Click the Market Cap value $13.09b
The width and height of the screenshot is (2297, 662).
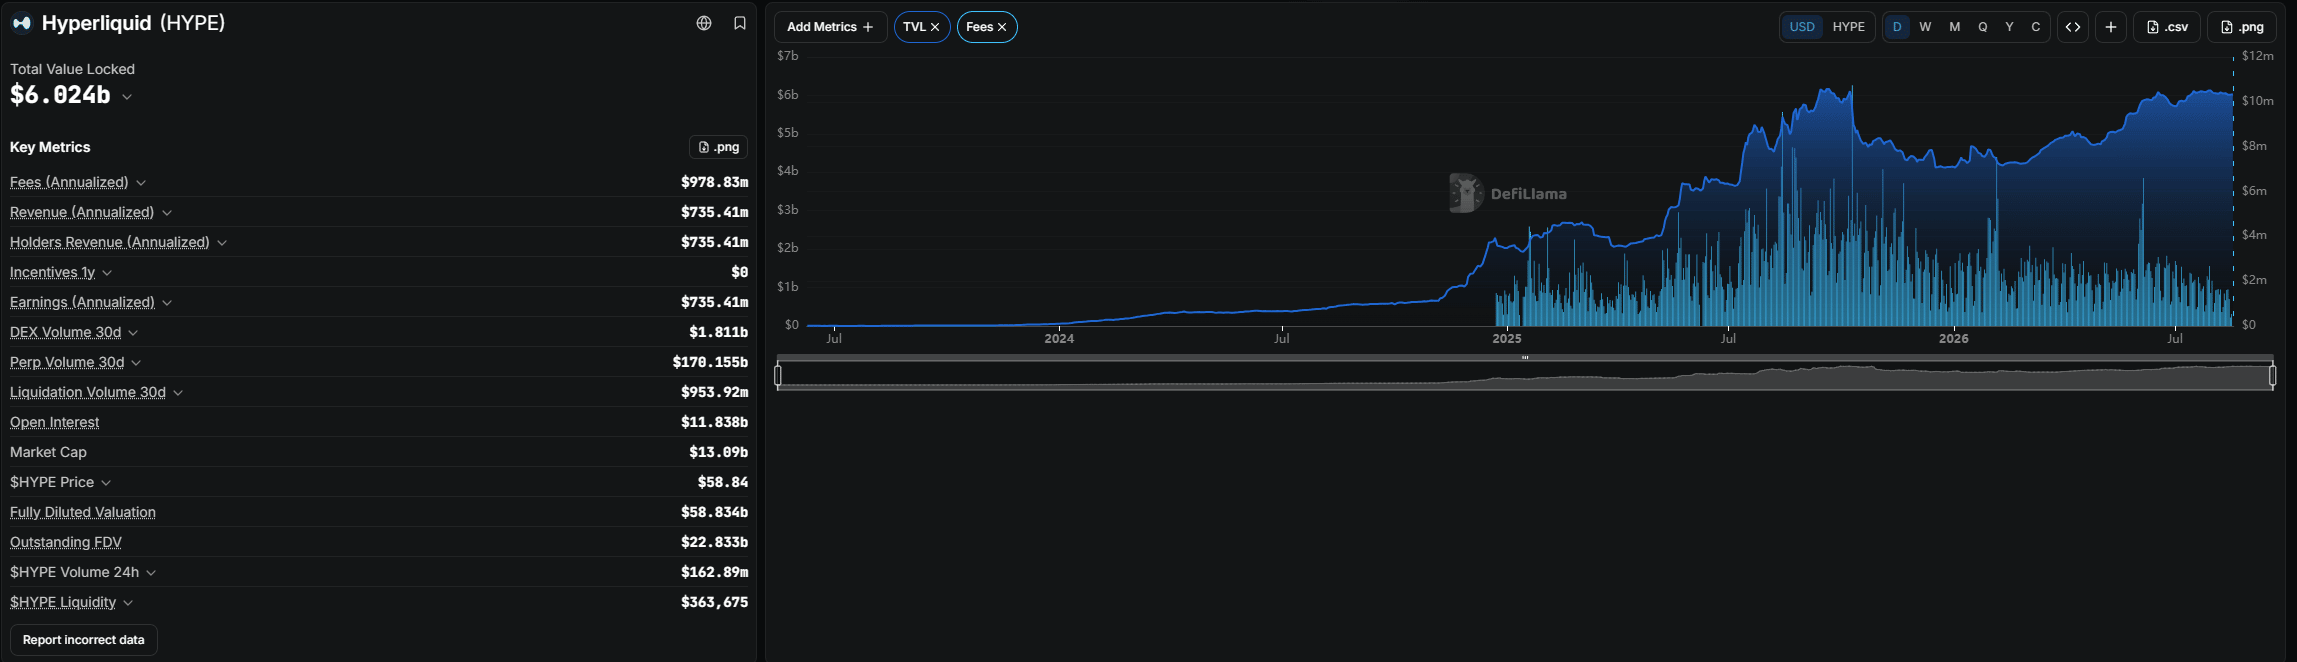pos(718,452)
